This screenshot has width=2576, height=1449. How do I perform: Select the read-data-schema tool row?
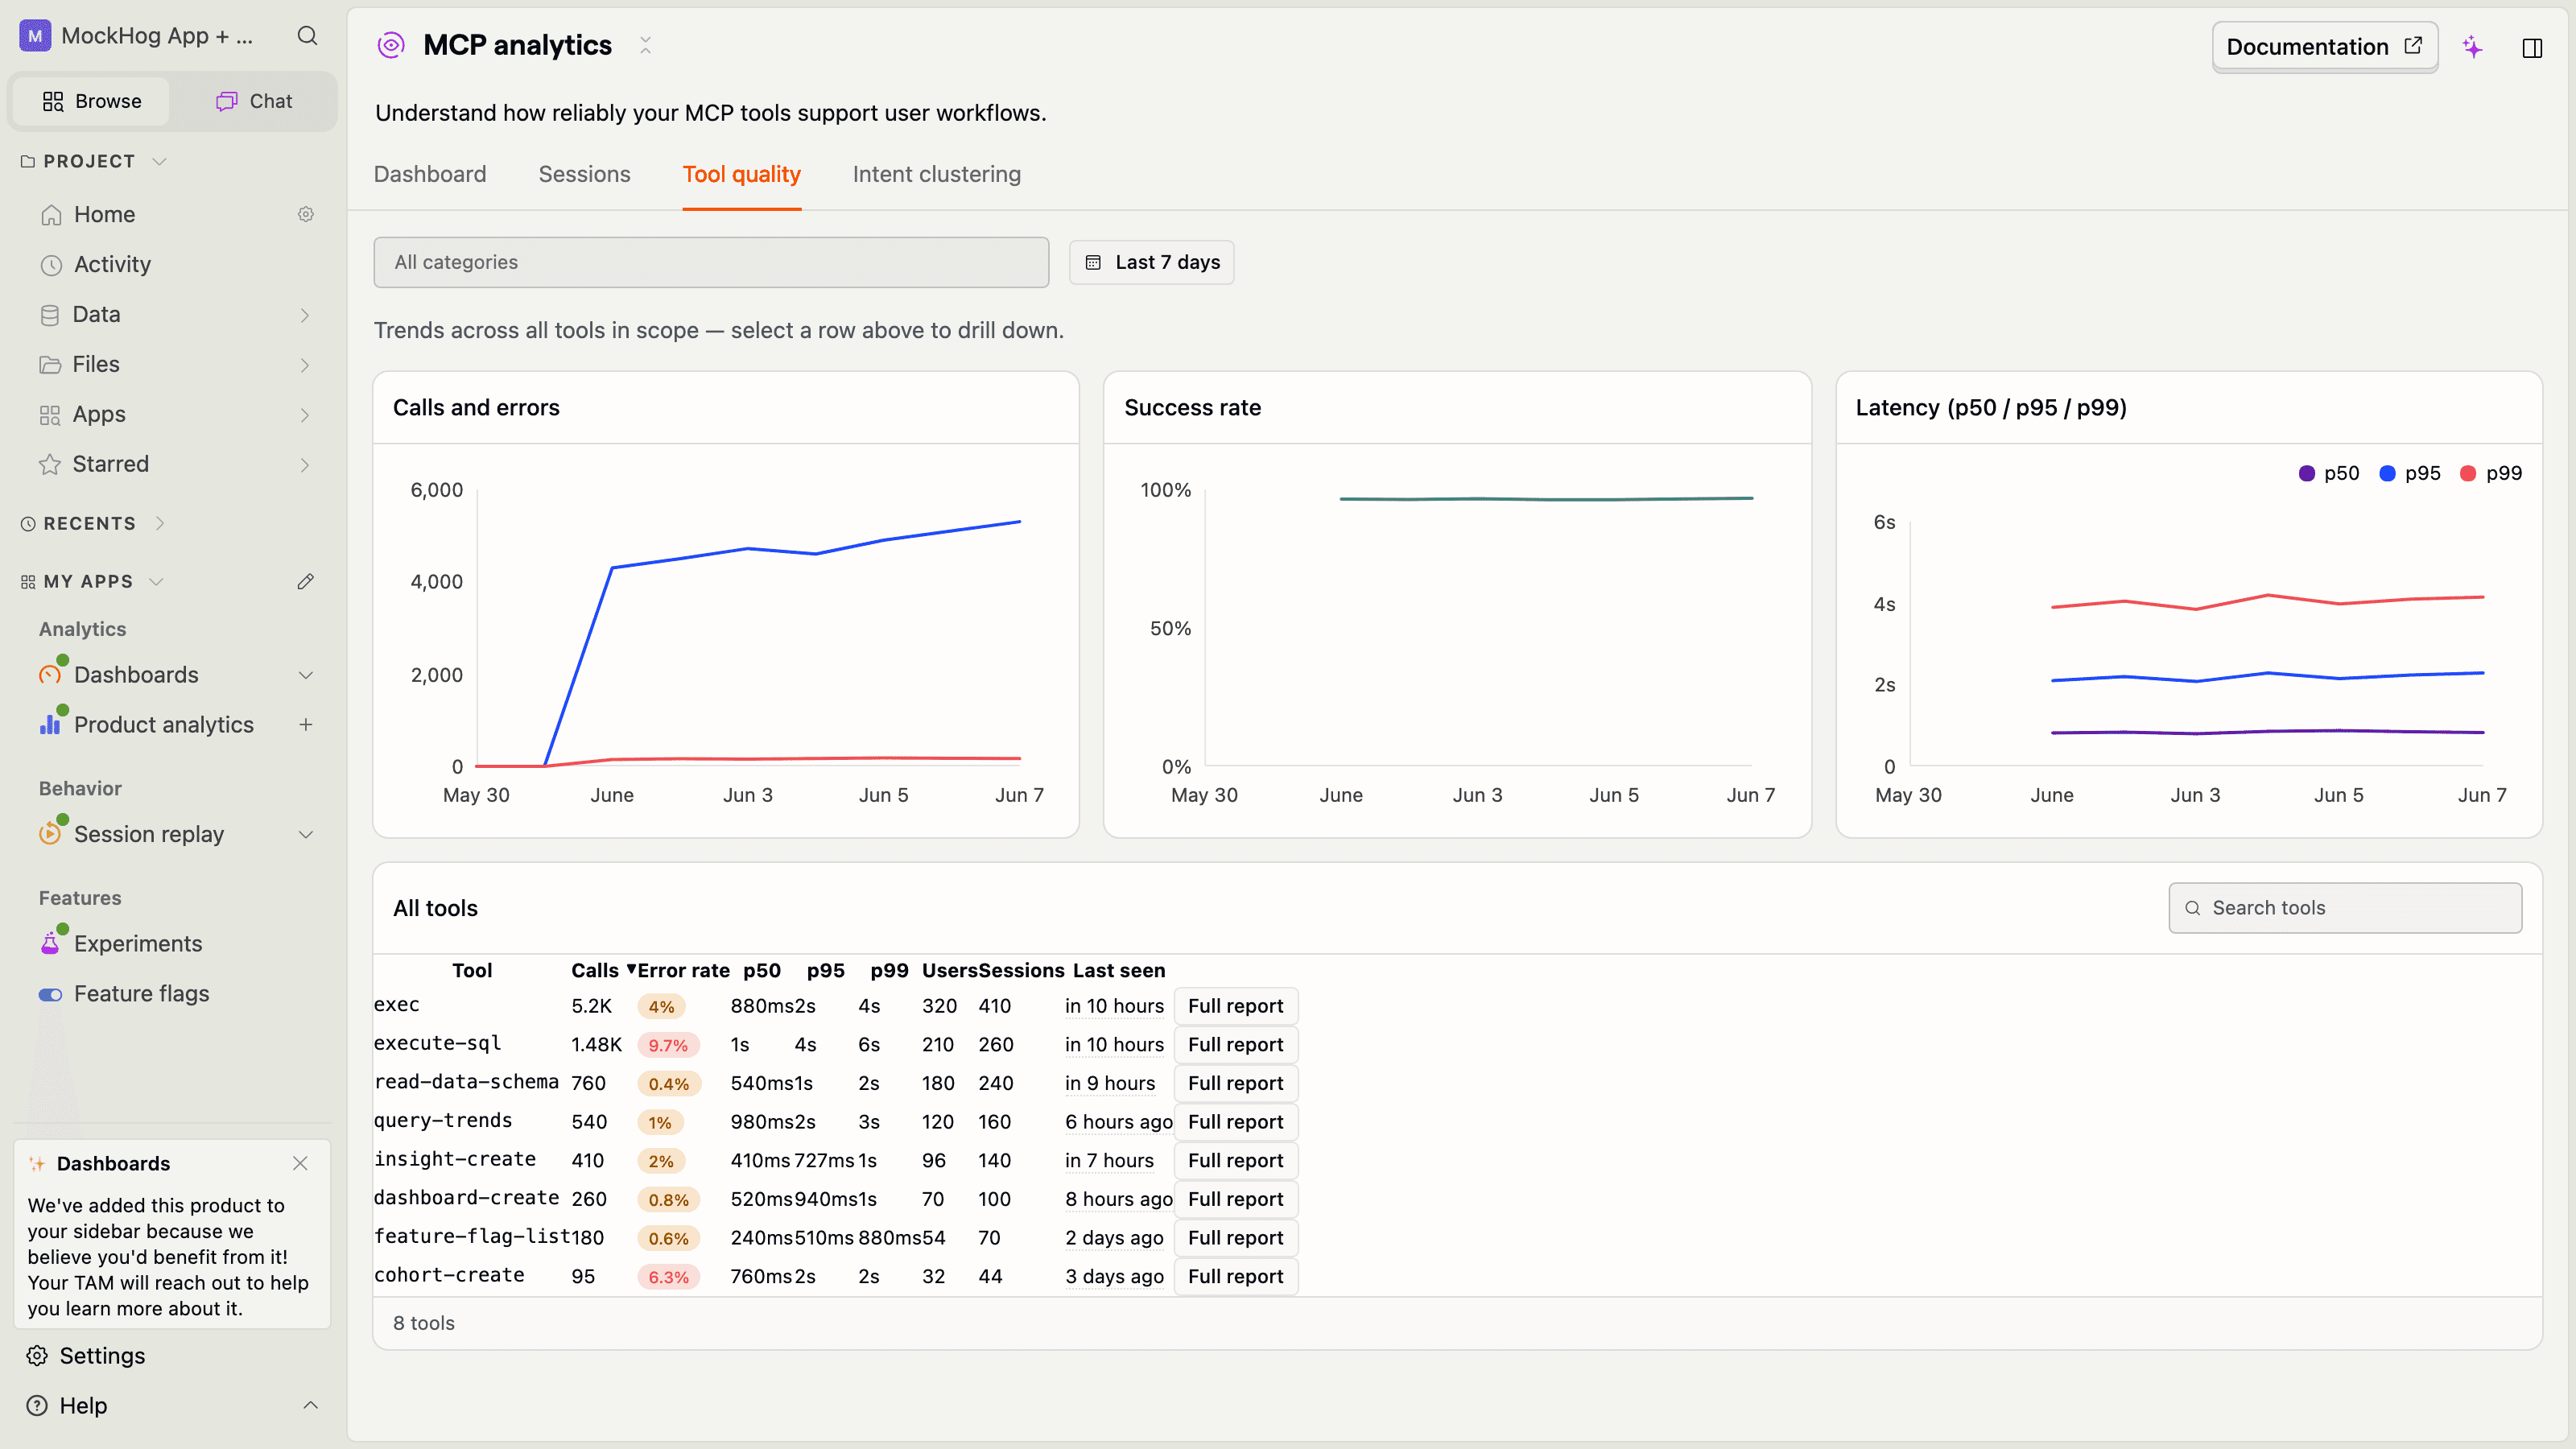pos(836,1083)
